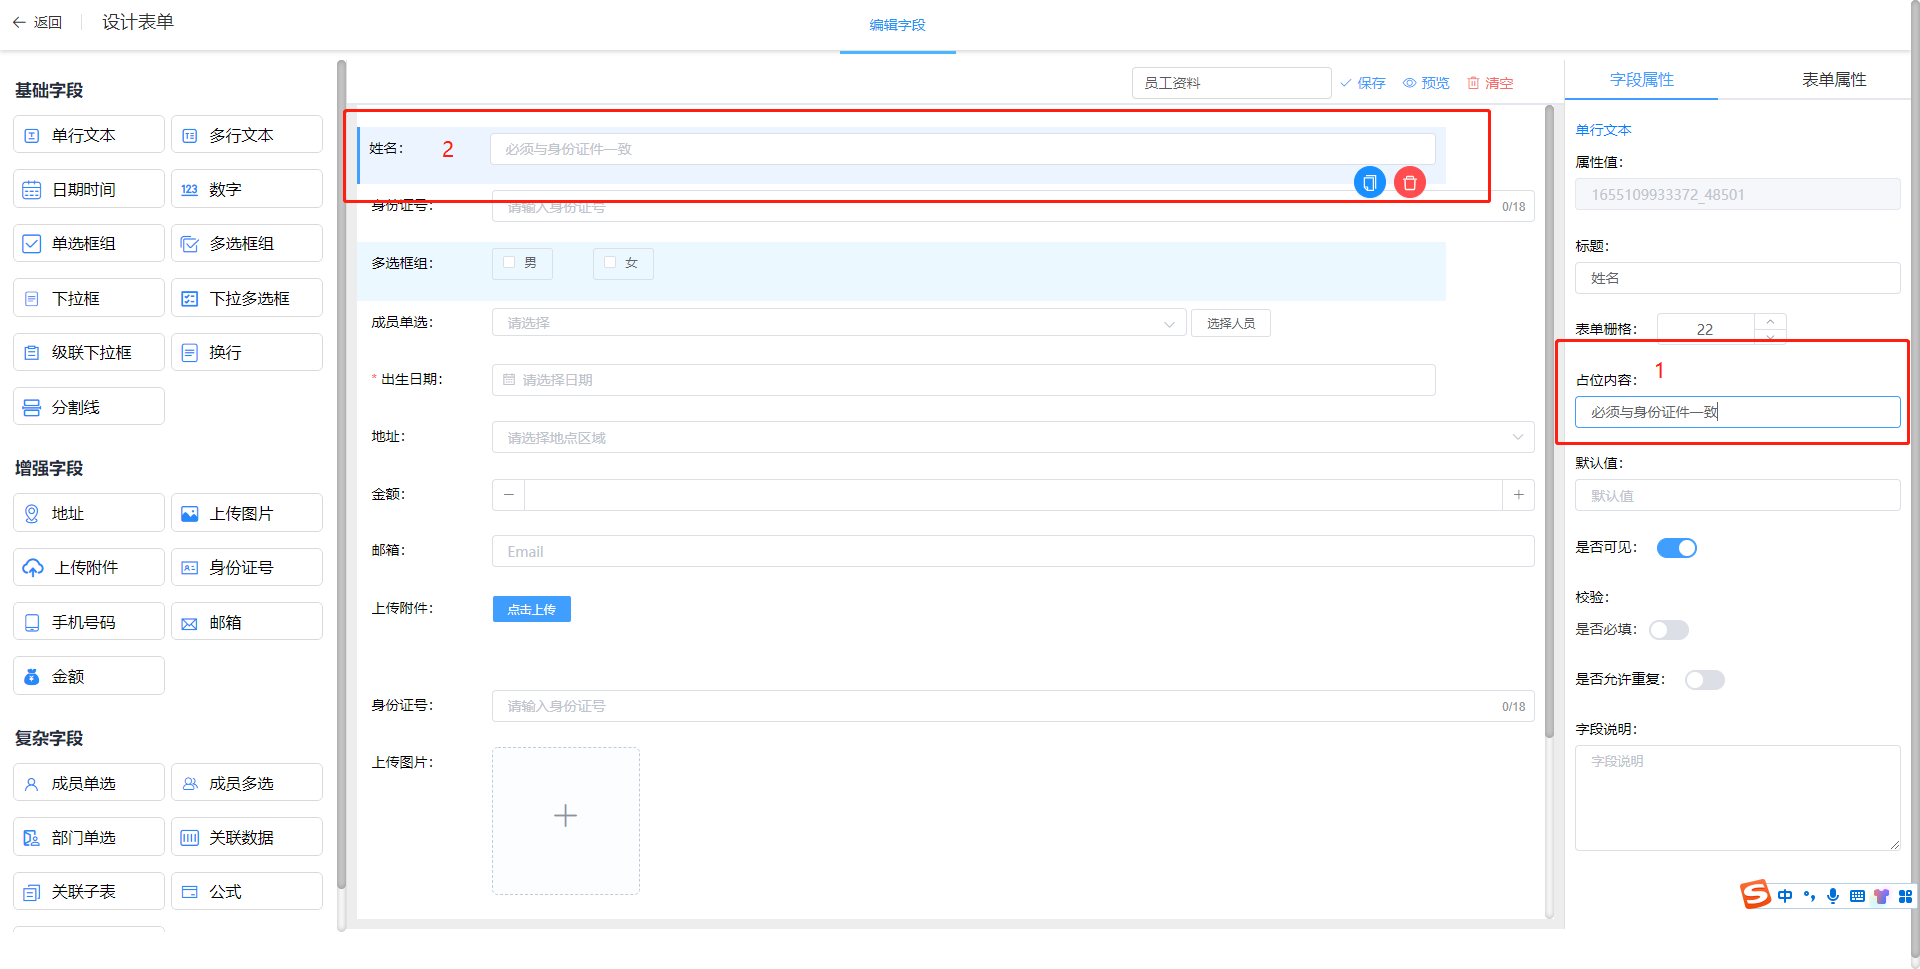This screenshot has width=1920, height=969.
Task: Click the red delete field icon
Action: click(1409, 183)
